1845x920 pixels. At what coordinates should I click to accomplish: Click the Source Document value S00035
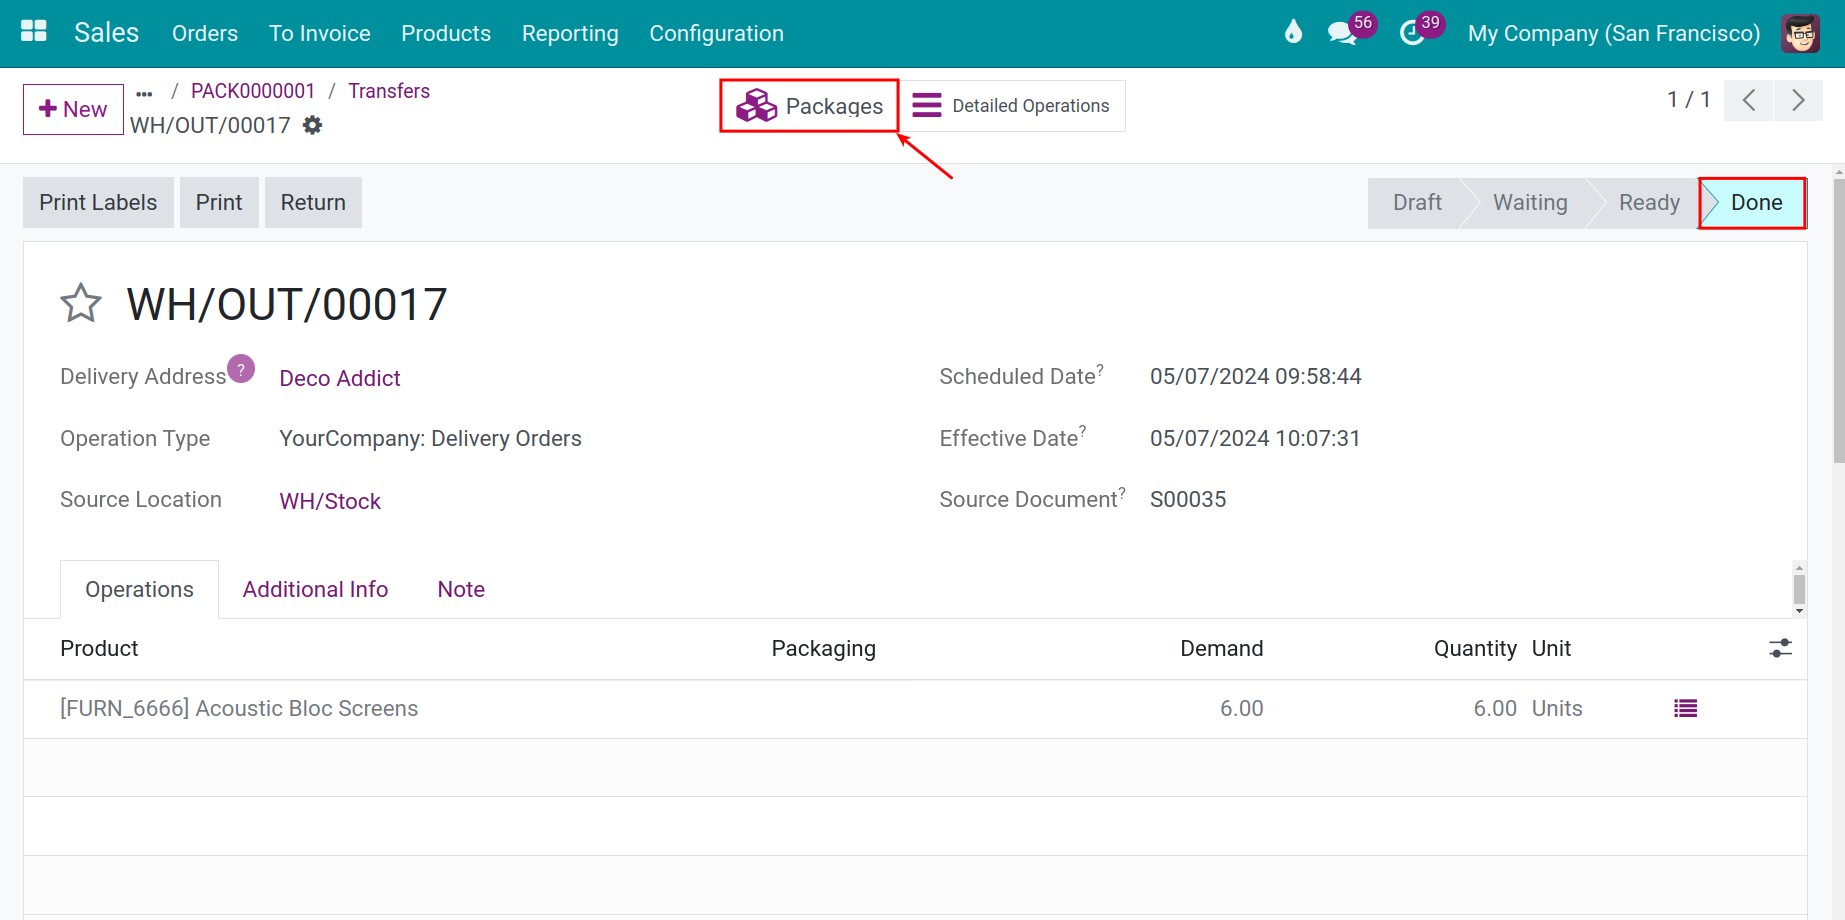(x=1188, y=499)
